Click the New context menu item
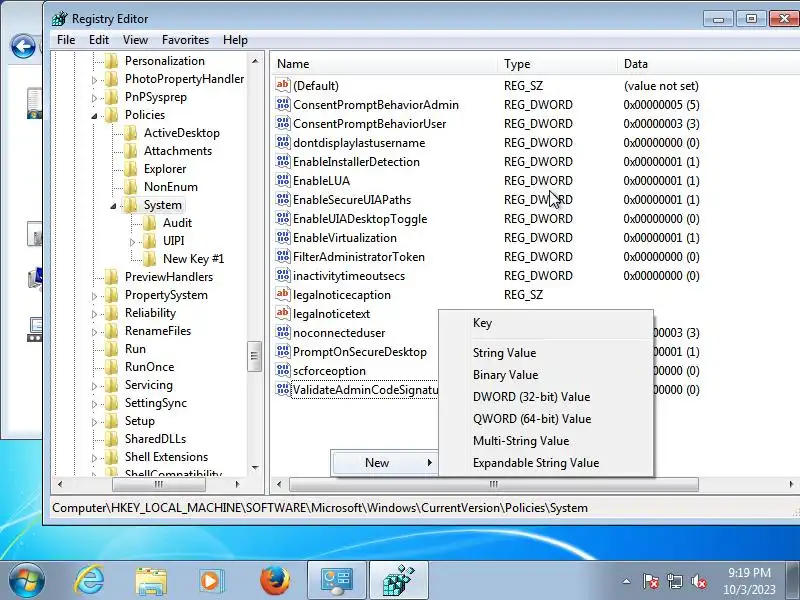The width and height of the screenshot is (800, 600). point(385,463)
